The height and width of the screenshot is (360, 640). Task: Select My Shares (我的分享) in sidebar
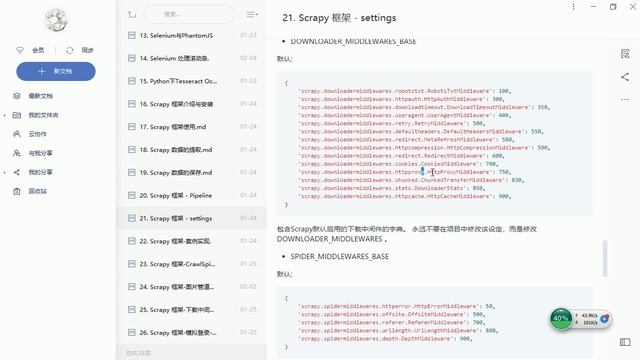click(x=40, y=172)
